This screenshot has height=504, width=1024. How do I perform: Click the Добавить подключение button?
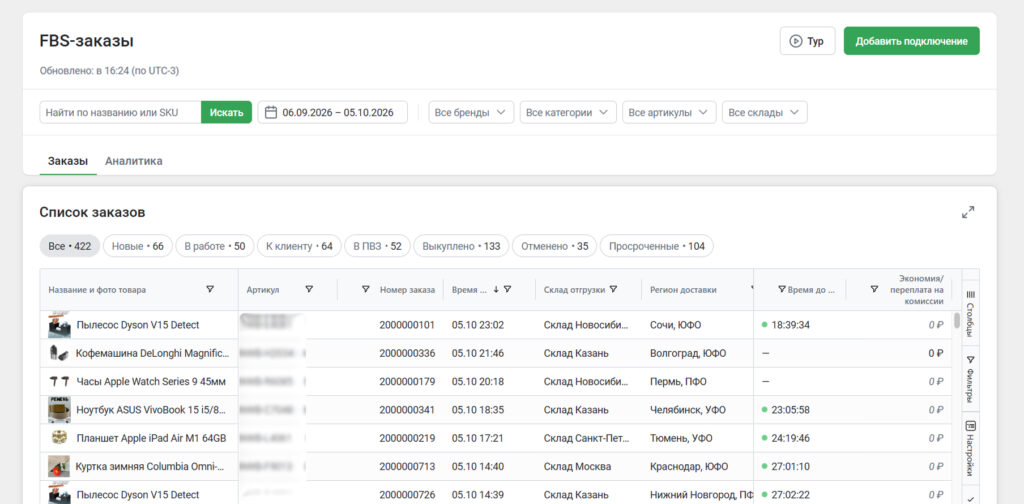[x=912, y=41]
